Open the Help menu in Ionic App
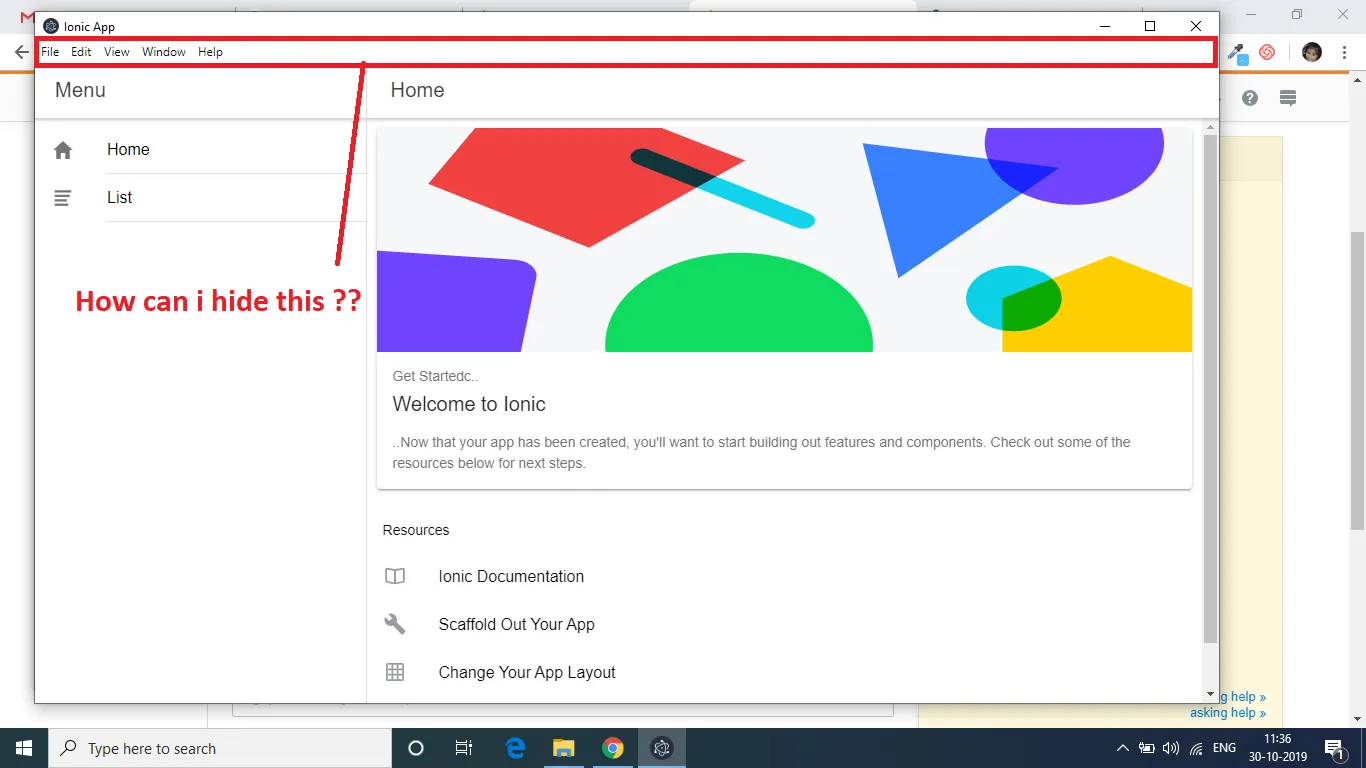Viewport: 1366px width, 768px height. coord(210,52)
